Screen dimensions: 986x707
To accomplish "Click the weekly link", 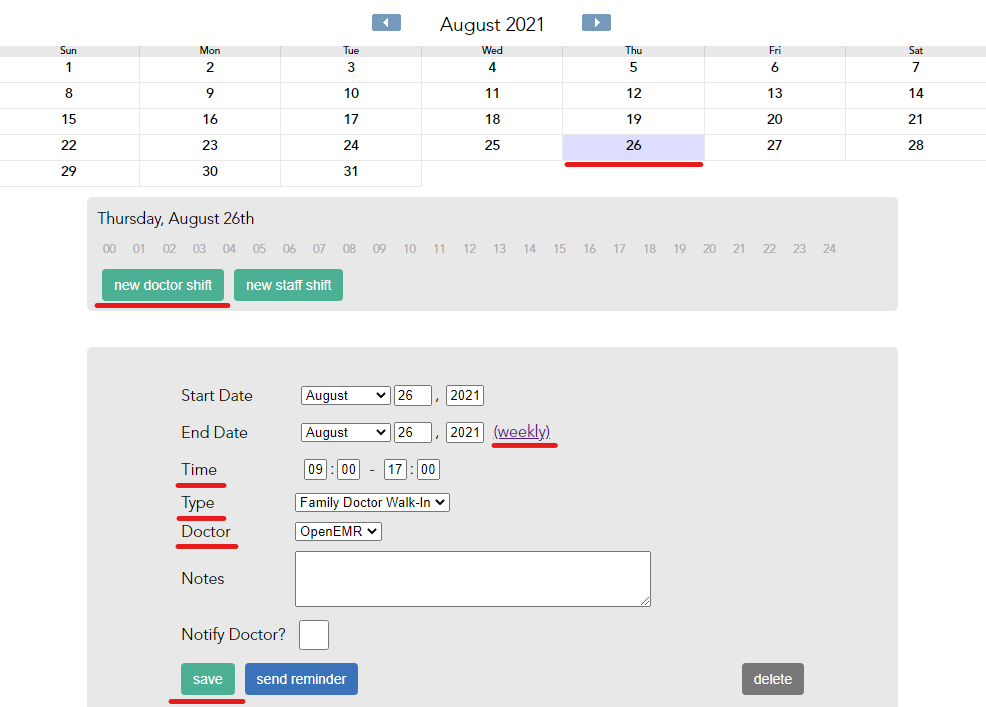I will pyautogui.click(x=522, y=432).
